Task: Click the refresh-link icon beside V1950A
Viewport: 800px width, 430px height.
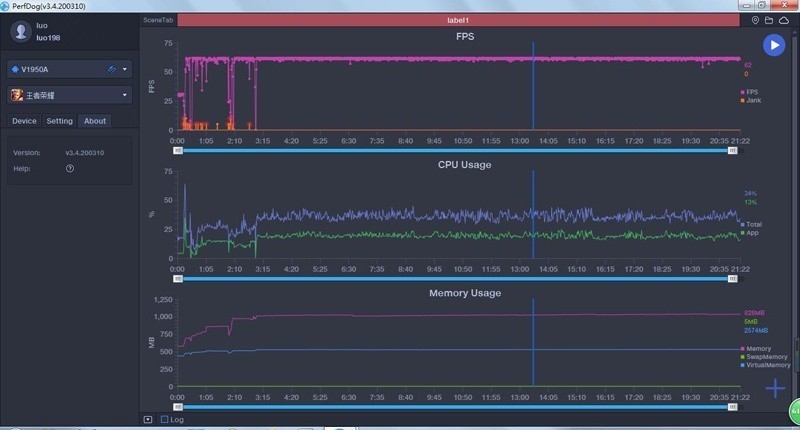Action: [111, 69]
